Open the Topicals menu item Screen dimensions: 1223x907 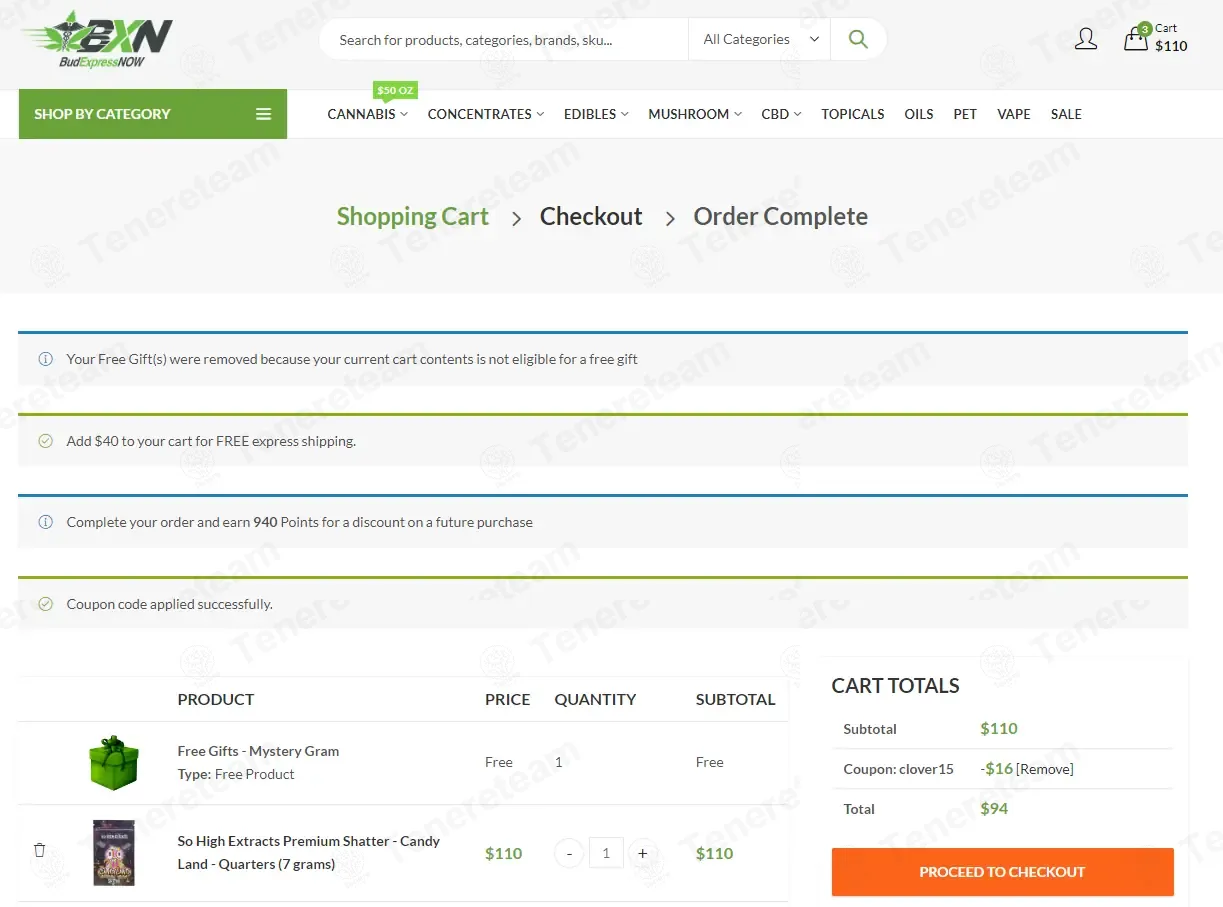pyautogui.click(x=853, y=114)
